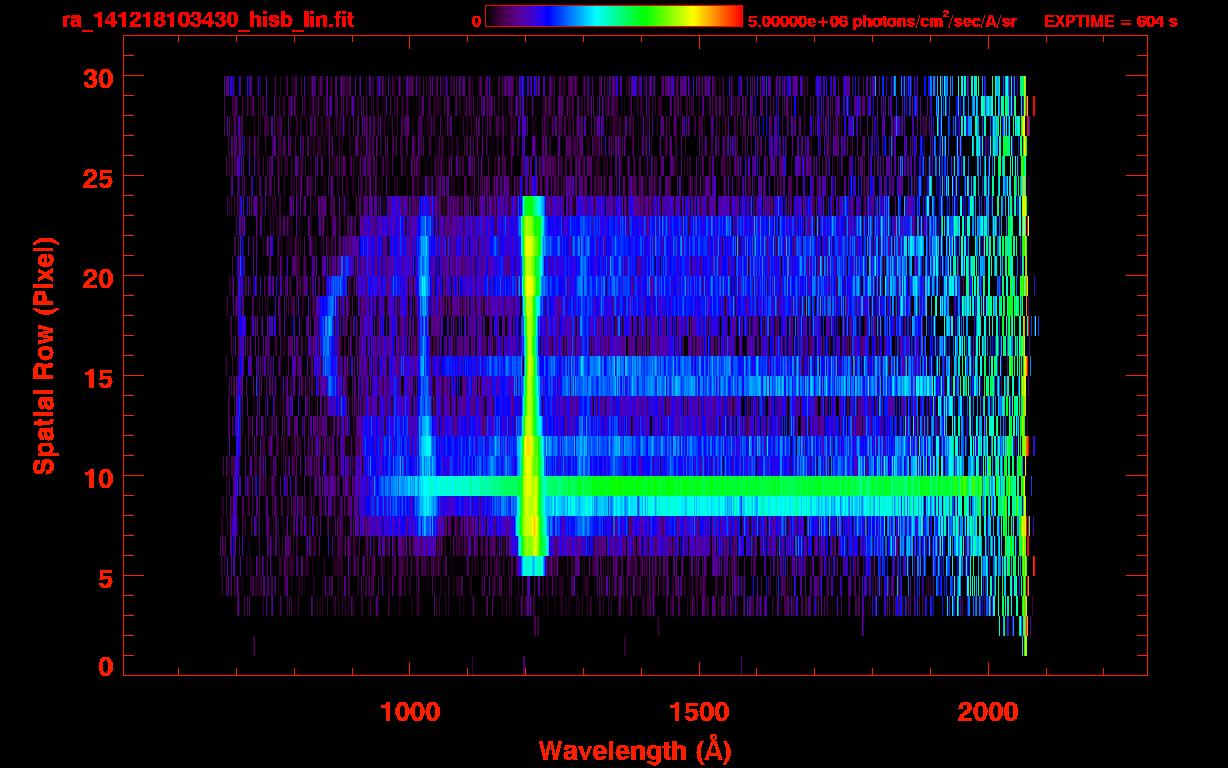Click the file name ra_141218103430_hisb_lin.fit
The width and height of the screenshot is (1228, 768).
(207, 19)
